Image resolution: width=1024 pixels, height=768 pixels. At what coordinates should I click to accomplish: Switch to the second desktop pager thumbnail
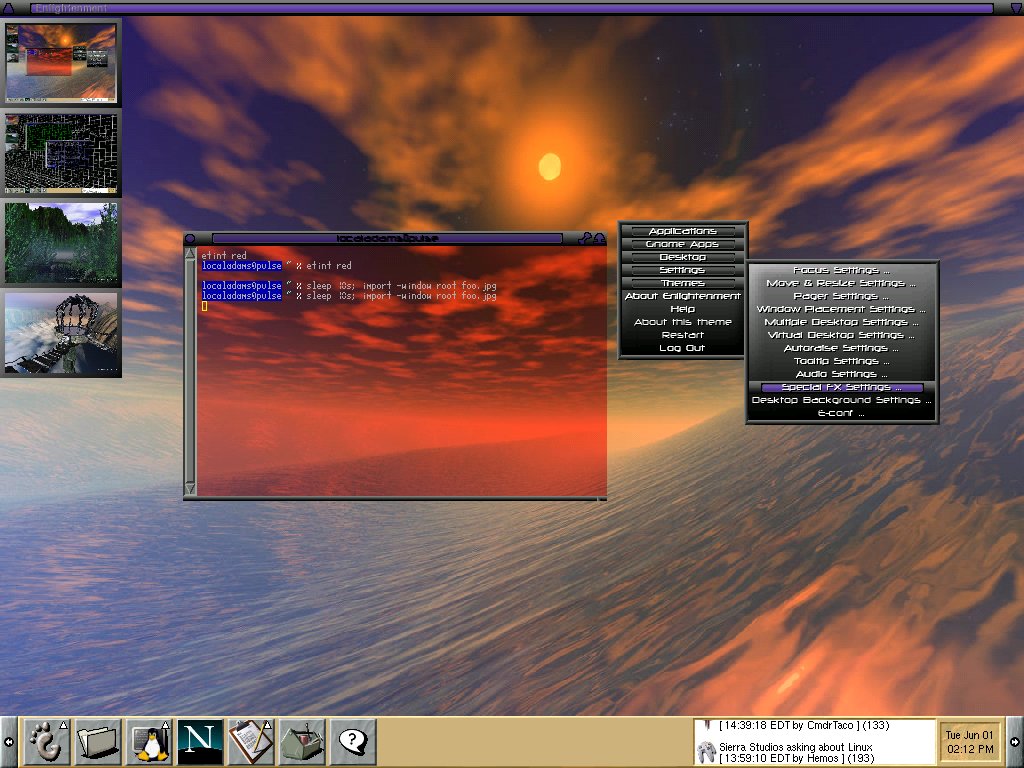pyautogui.click(x=61, y=154)
